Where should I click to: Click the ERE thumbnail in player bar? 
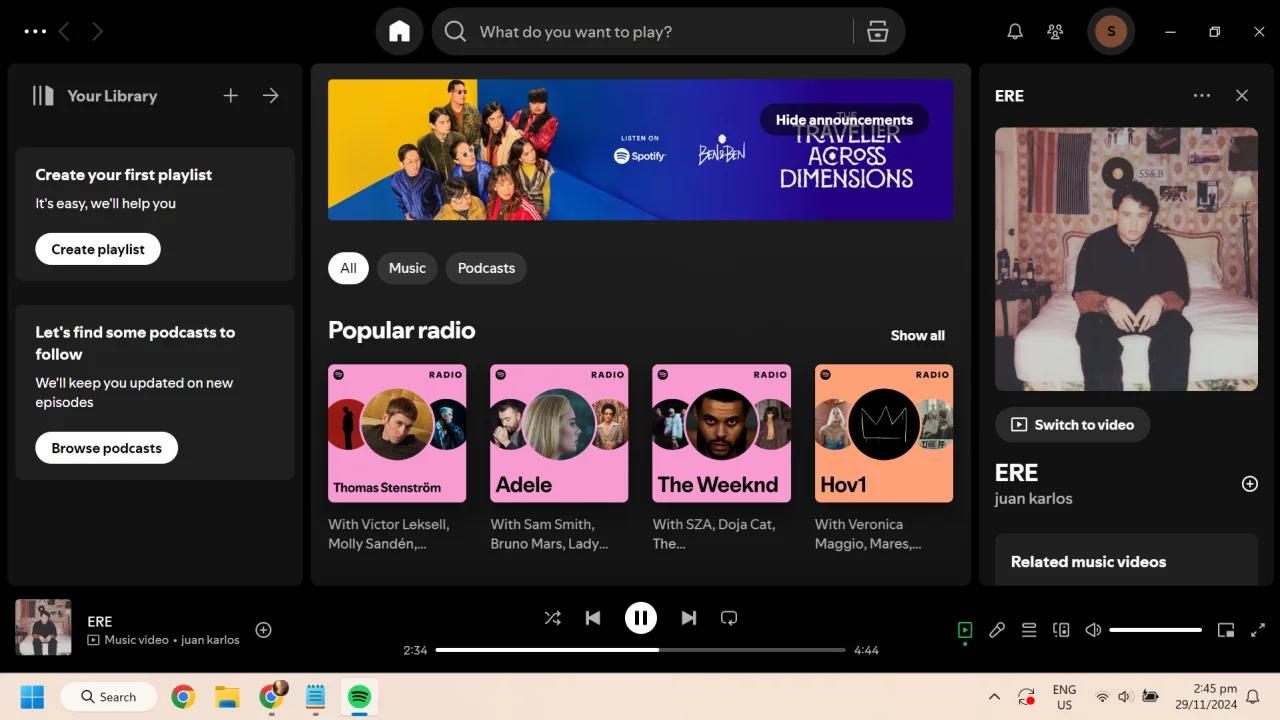[x=43, y=627]
